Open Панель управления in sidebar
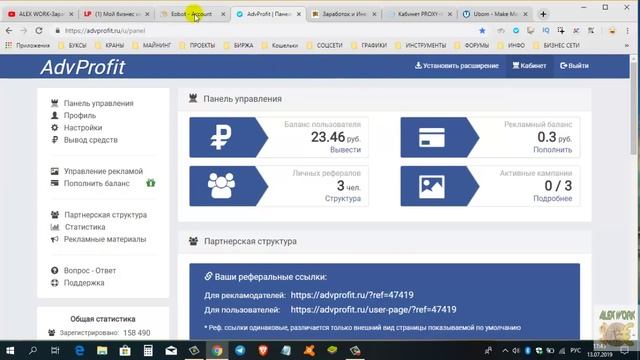This screenshot has width=640, height=360. 92,103
